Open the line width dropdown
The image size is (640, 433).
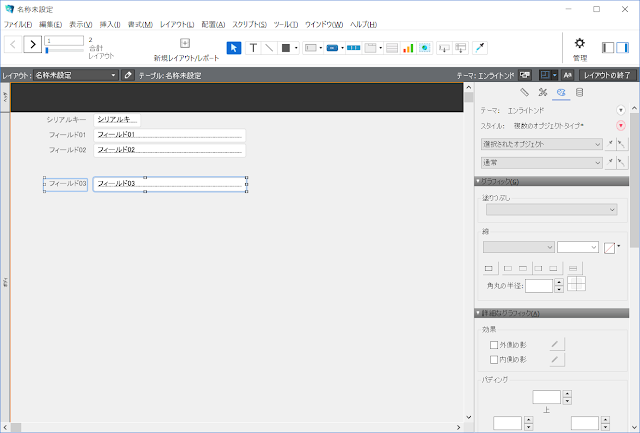tap(578, 247)
